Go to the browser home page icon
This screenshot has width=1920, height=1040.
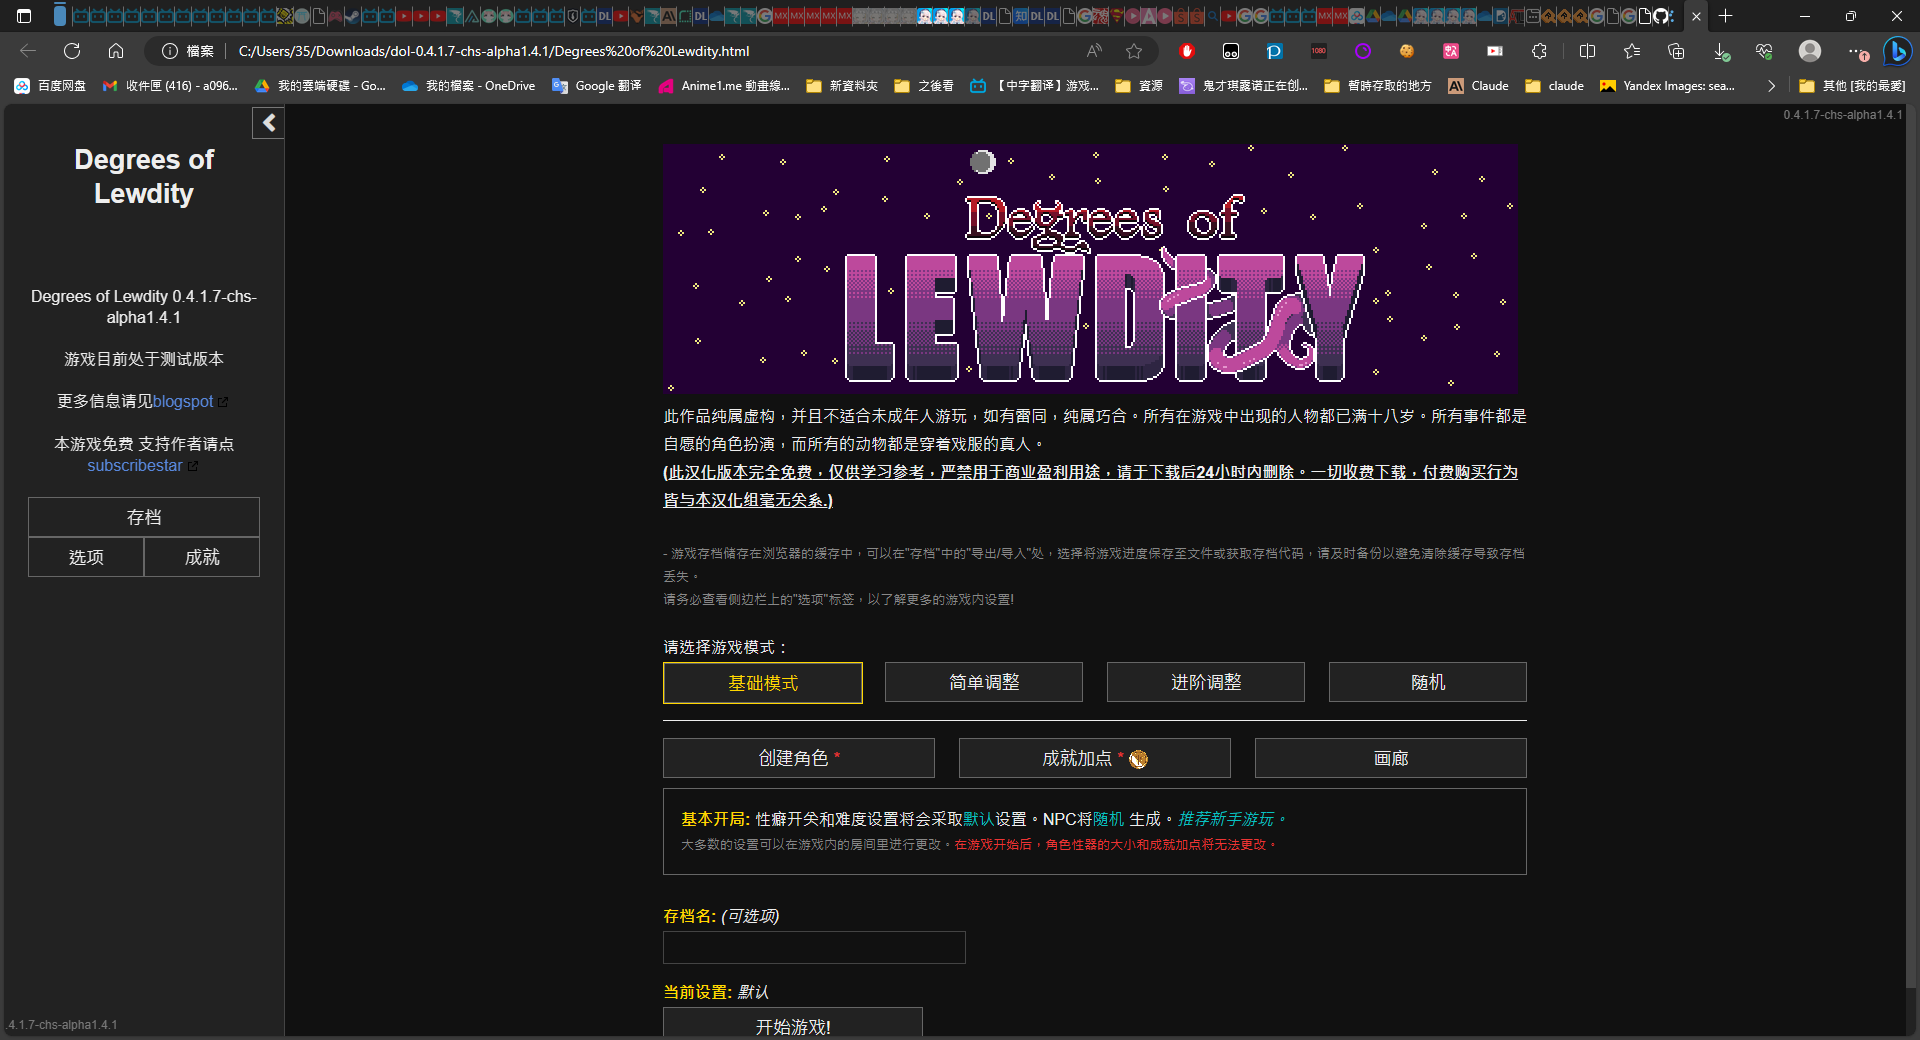click(116, 51)
